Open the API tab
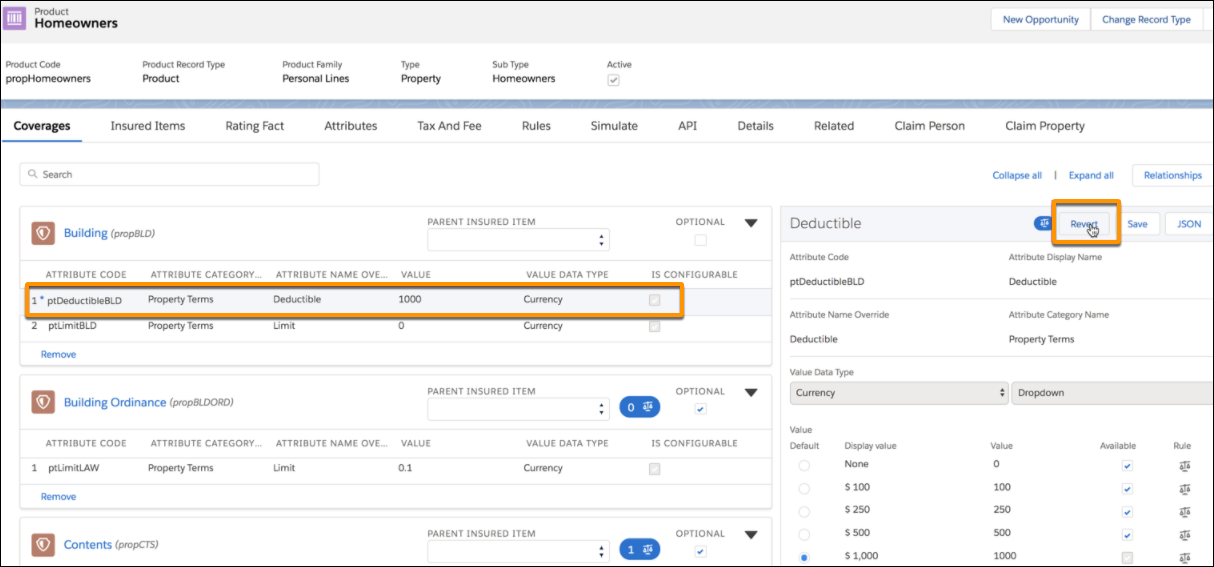The width and height of the screenshot is (1214, 567). (687, 126)
